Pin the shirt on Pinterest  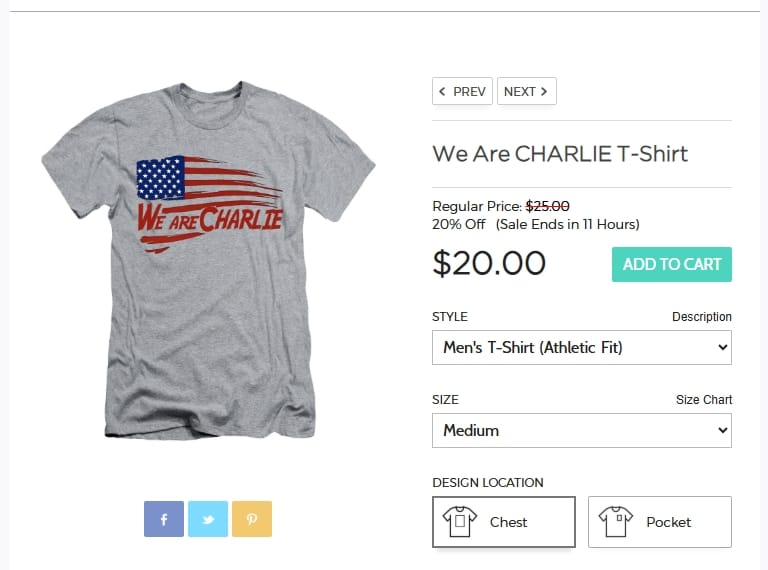point(252,519)
